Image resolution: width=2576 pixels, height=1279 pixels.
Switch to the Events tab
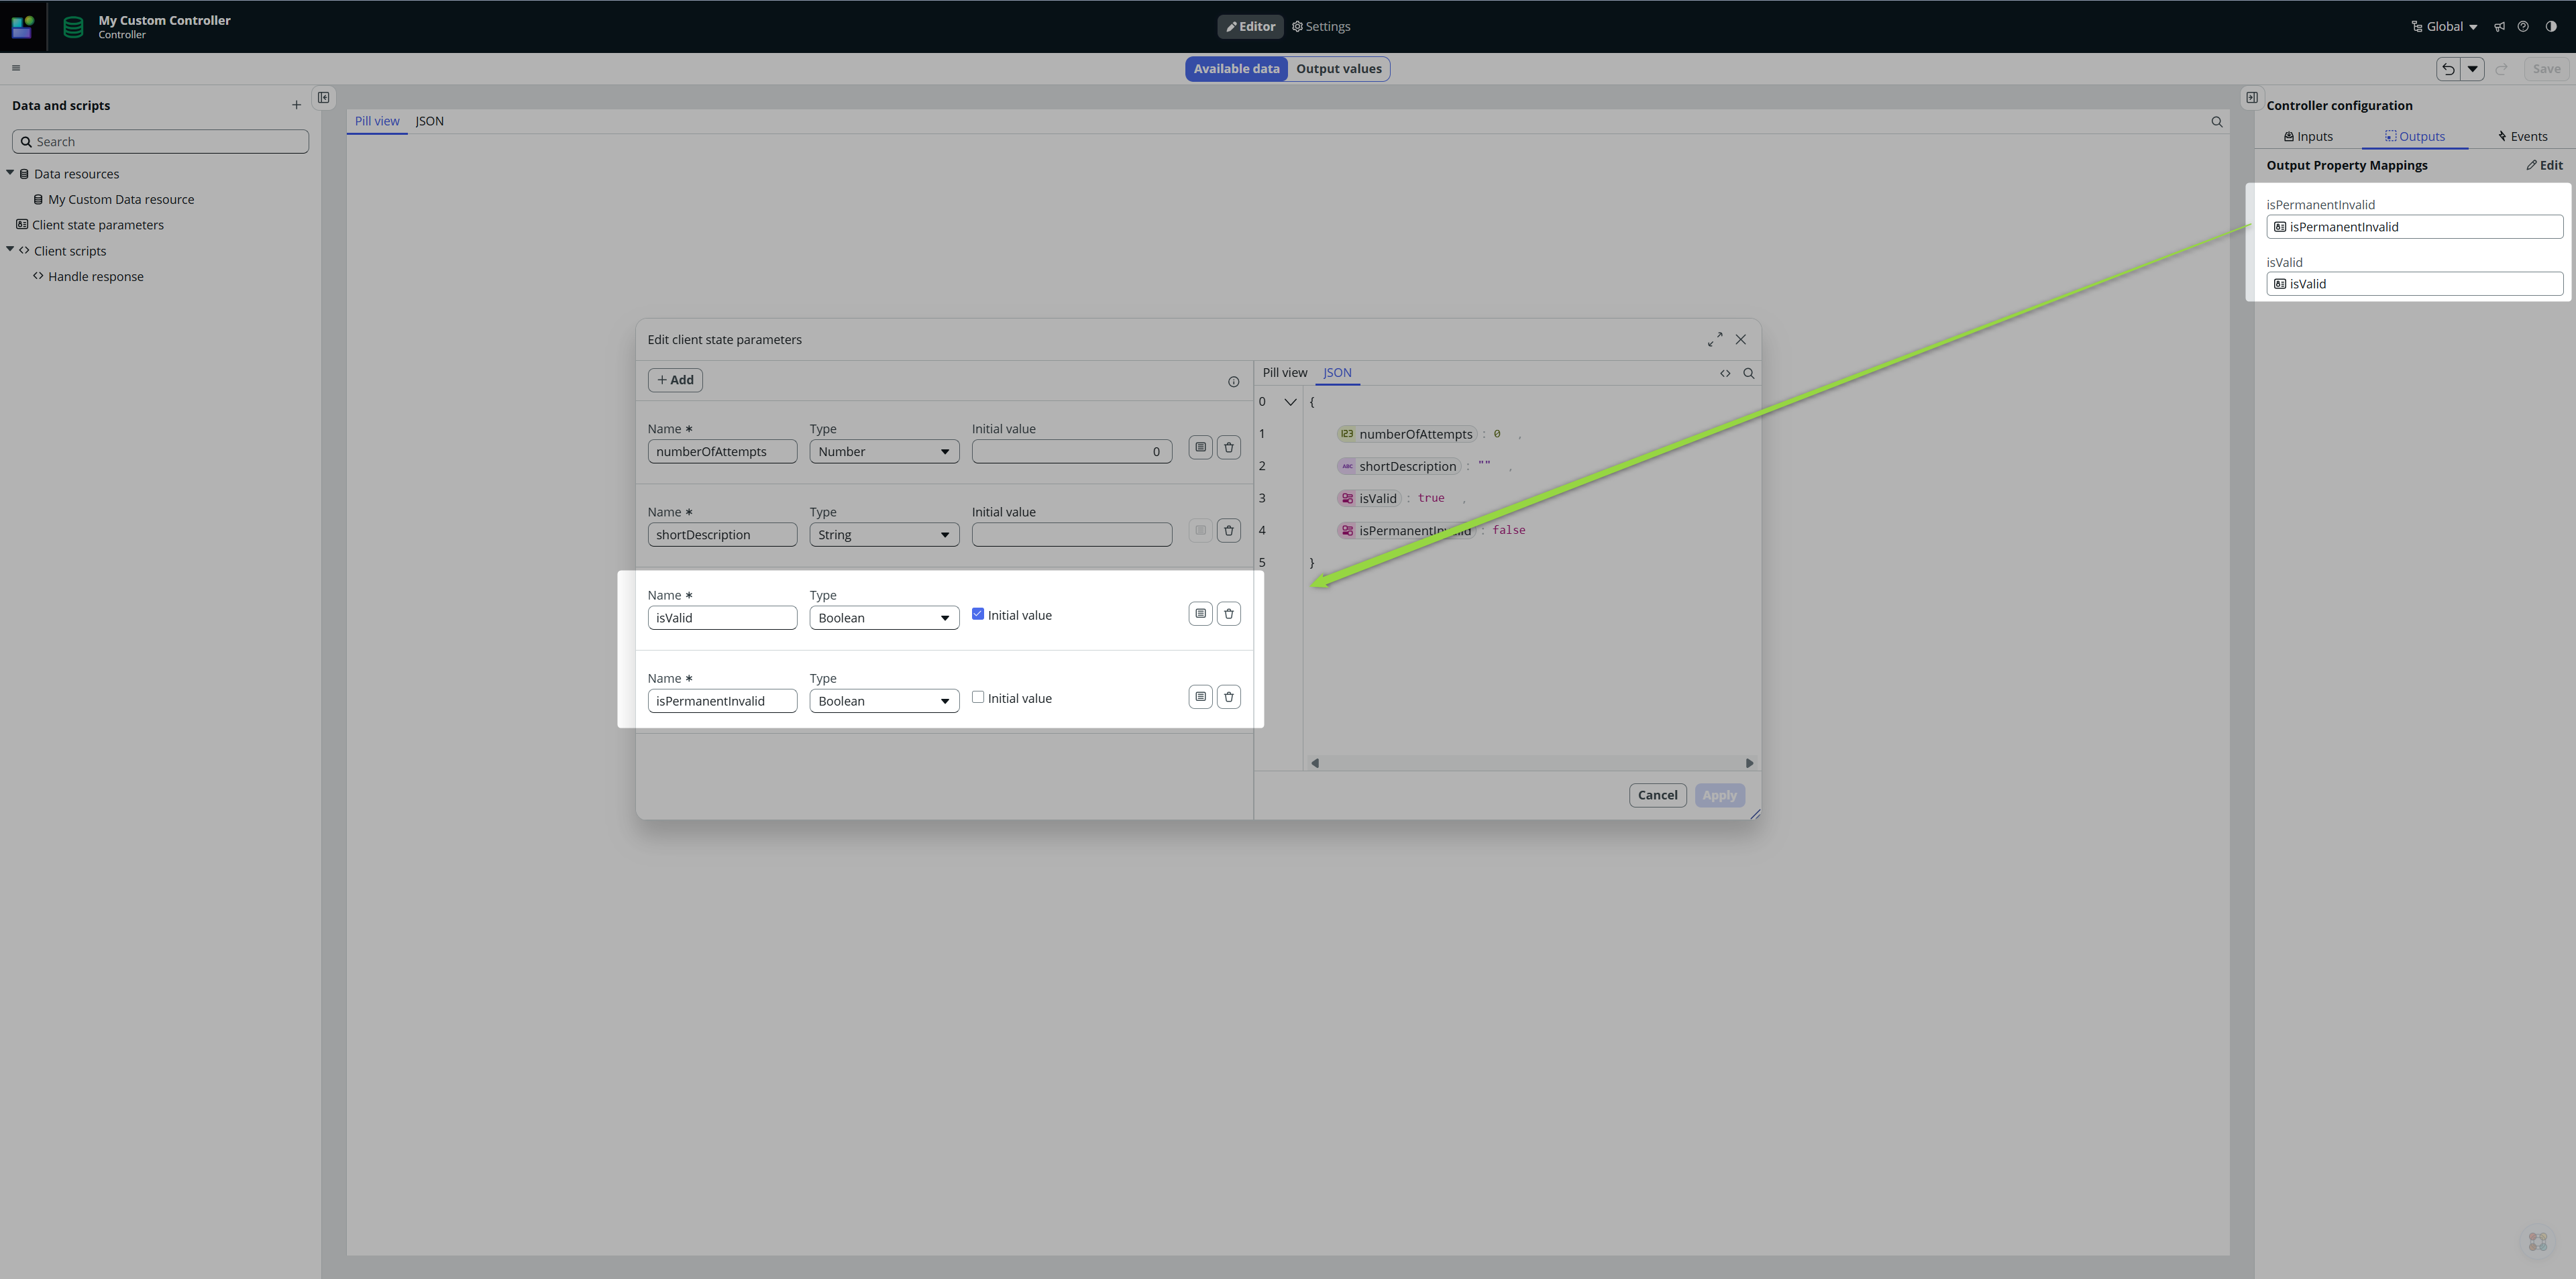tap(2522, 137)
